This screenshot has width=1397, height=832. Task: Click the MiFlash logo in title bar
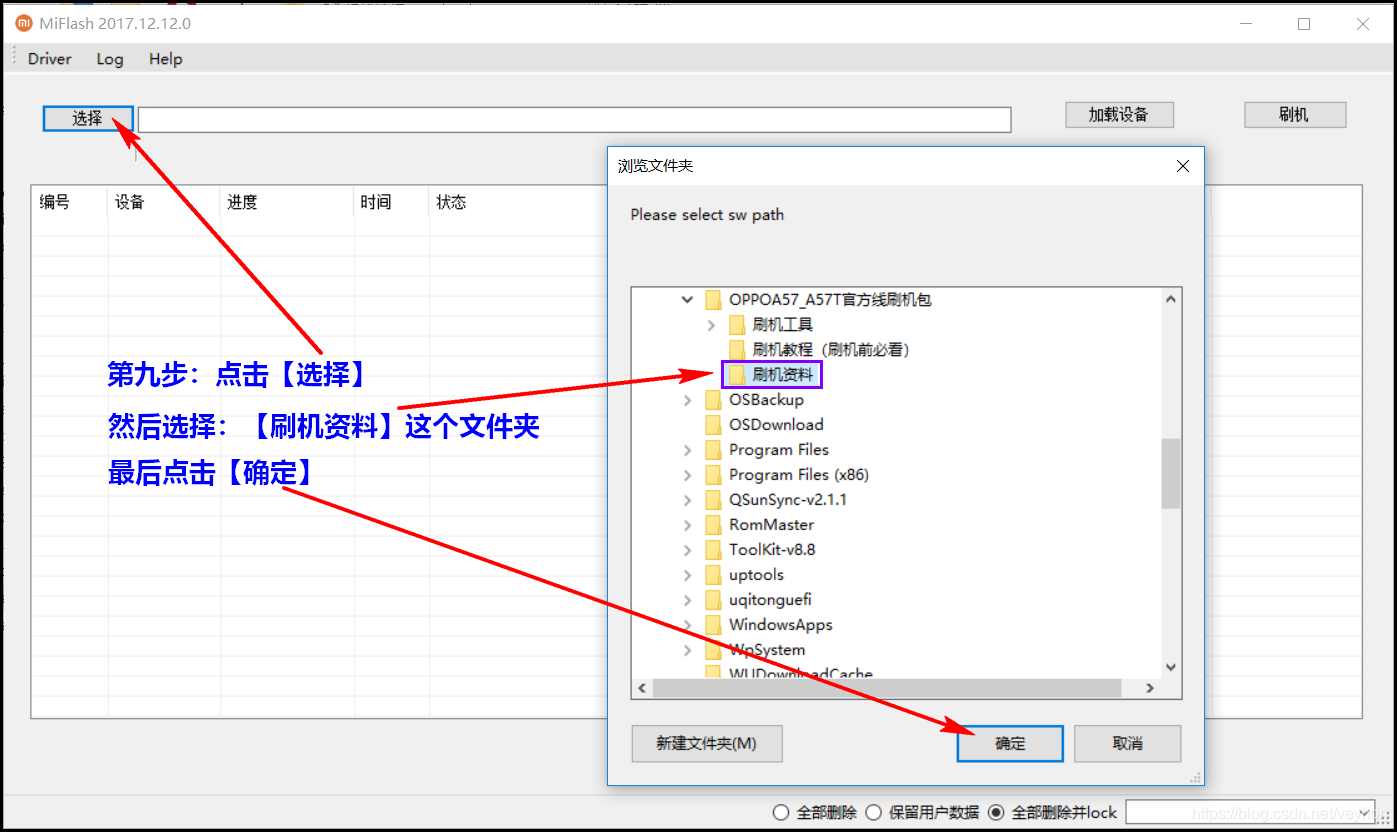(x=23, y=23)
